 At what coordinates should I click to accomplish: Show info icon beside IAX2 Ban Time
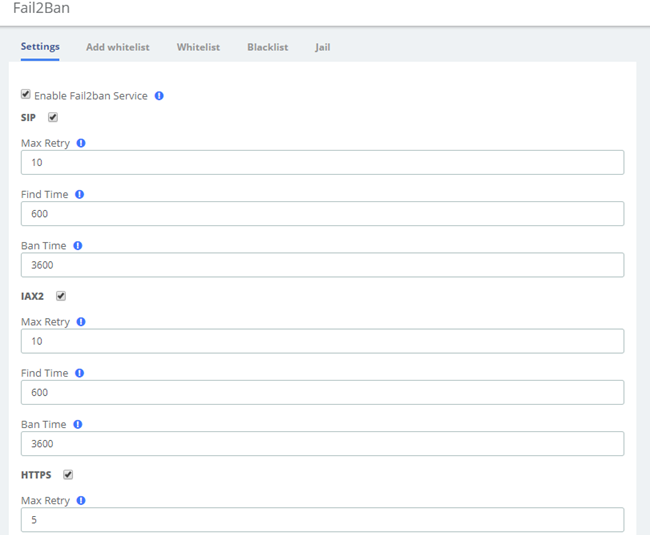click(78, 424)
